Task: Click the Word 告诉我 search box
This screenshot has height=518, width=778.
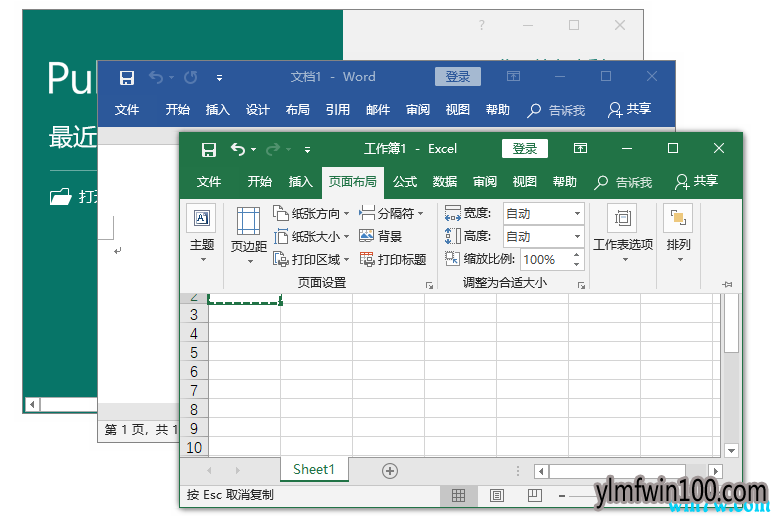Action: click(557, 110)
